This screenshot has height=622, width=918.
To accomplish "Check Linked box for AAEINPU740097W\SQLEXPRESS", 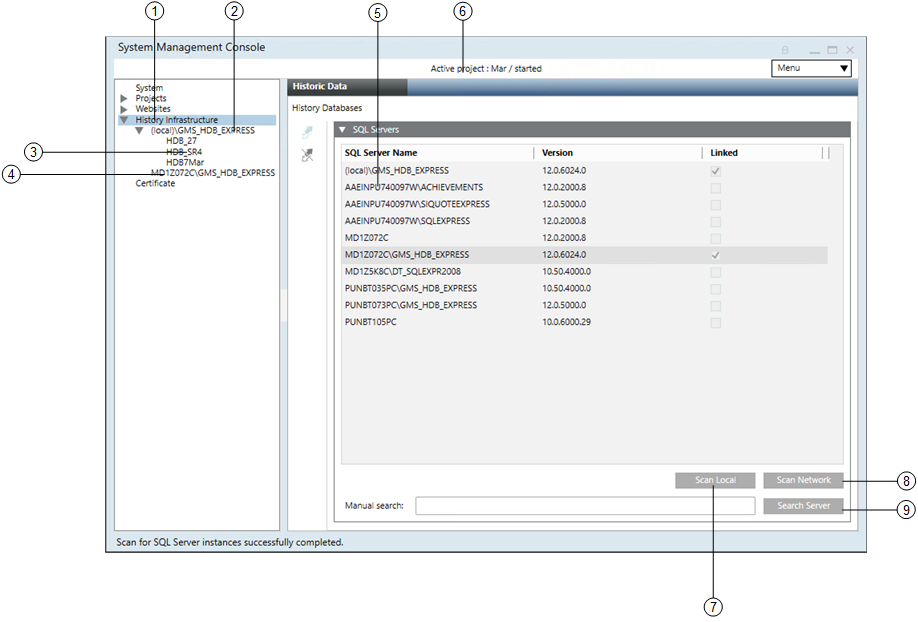I will [x=715, y=221].
